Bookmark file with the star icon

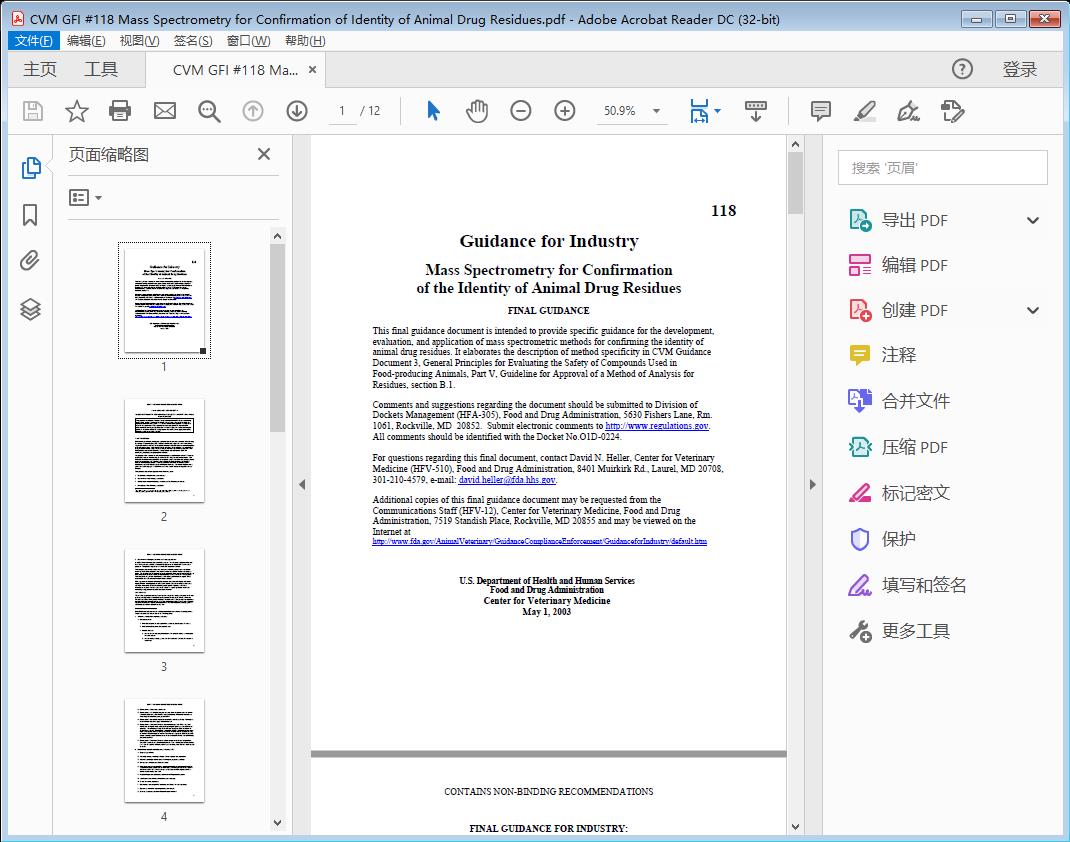tap(77, 111)
